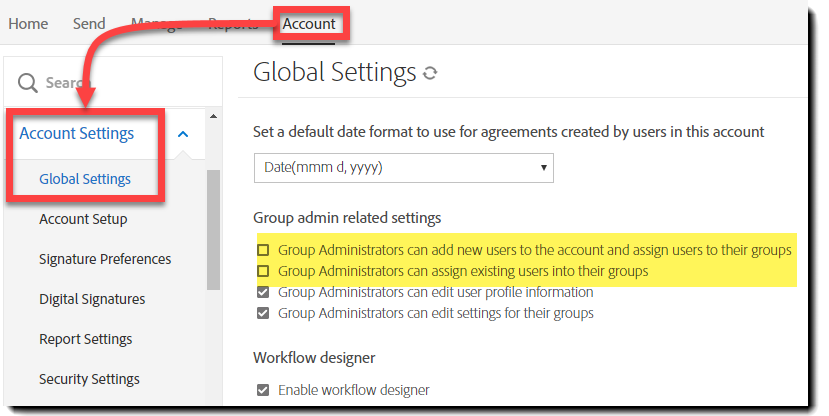Collapse the Account Settings chevron

point(183,134)
